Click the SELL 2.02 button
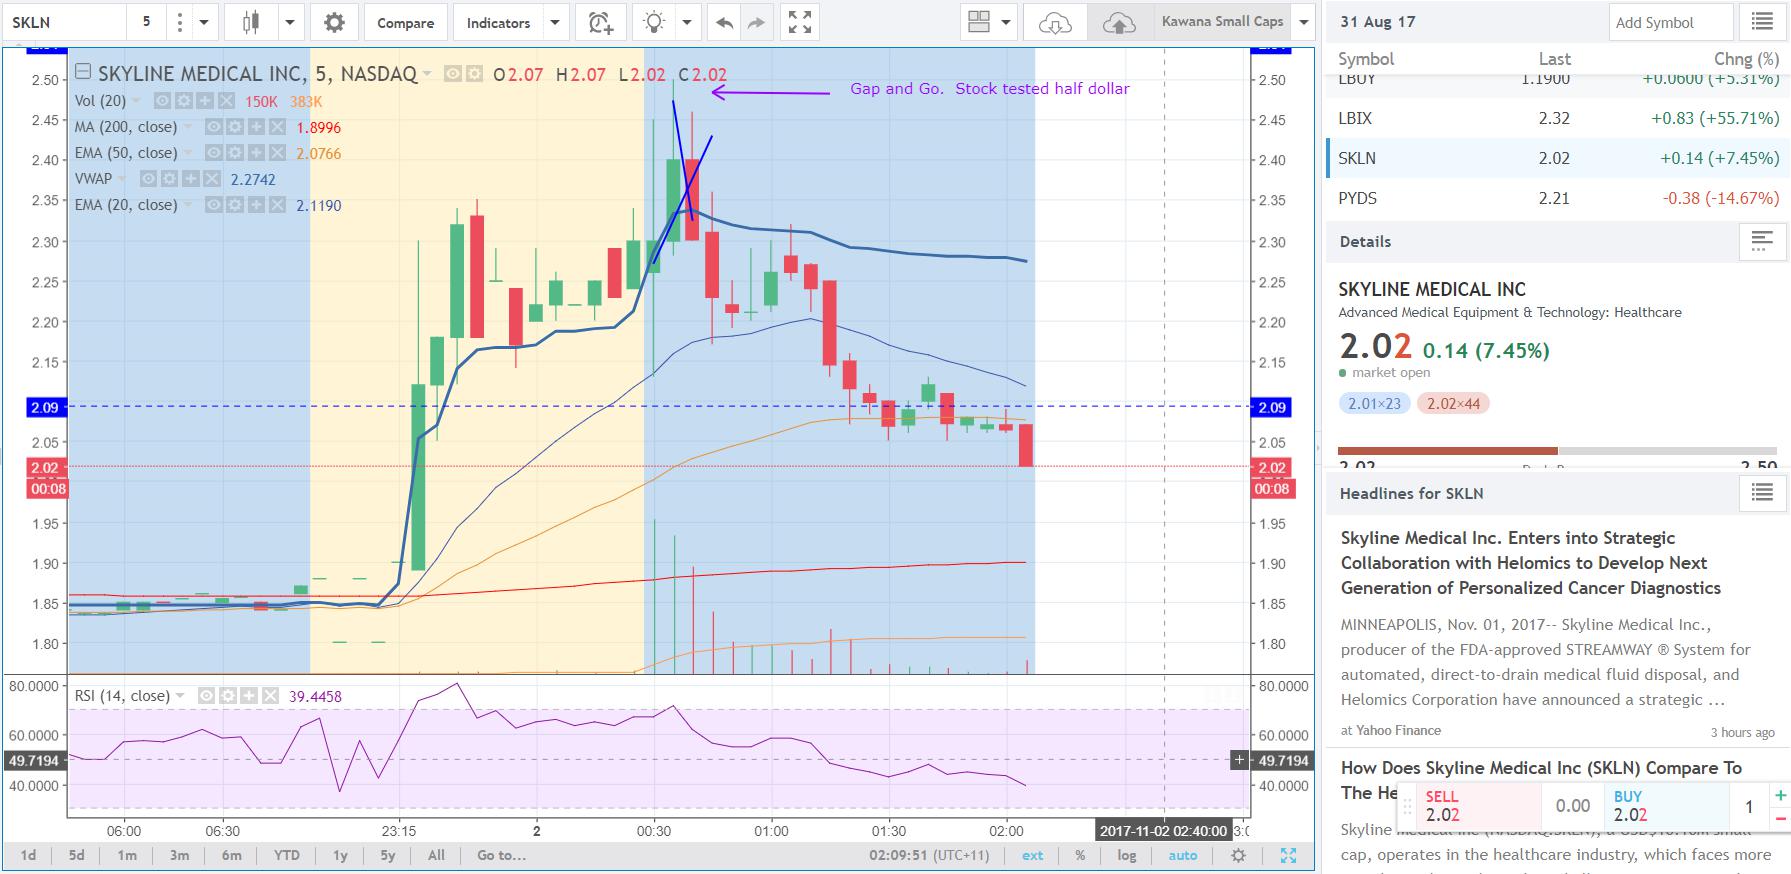The image size is (1791, 874). pos(1479,806)
